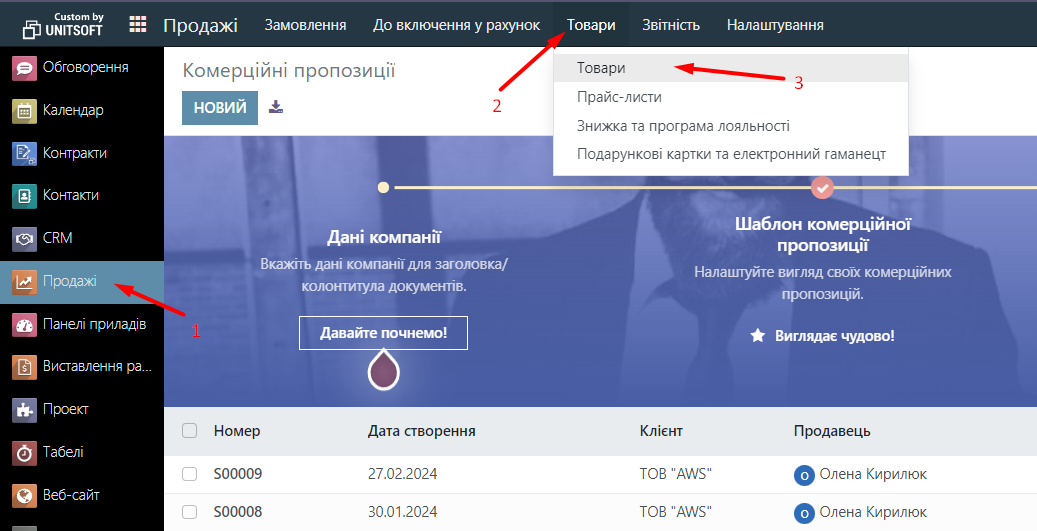Go to the Контракти sidebar app

[x=74, y=153]
